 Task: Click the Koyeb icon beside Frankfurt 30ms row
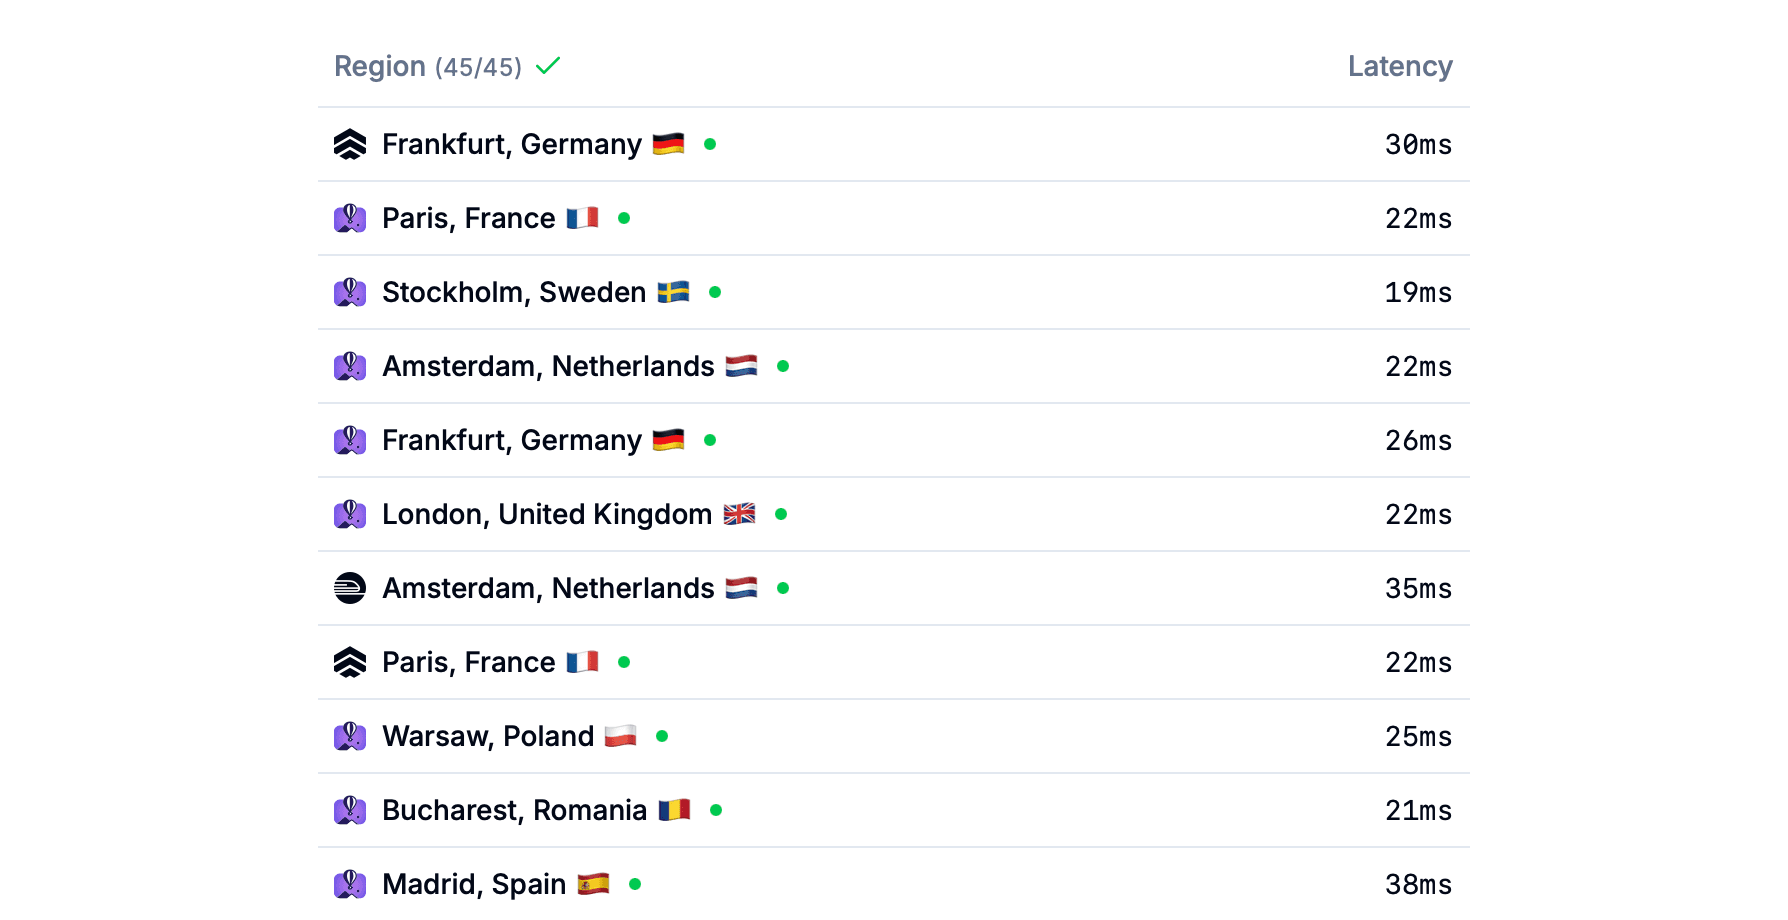point(350,144)
